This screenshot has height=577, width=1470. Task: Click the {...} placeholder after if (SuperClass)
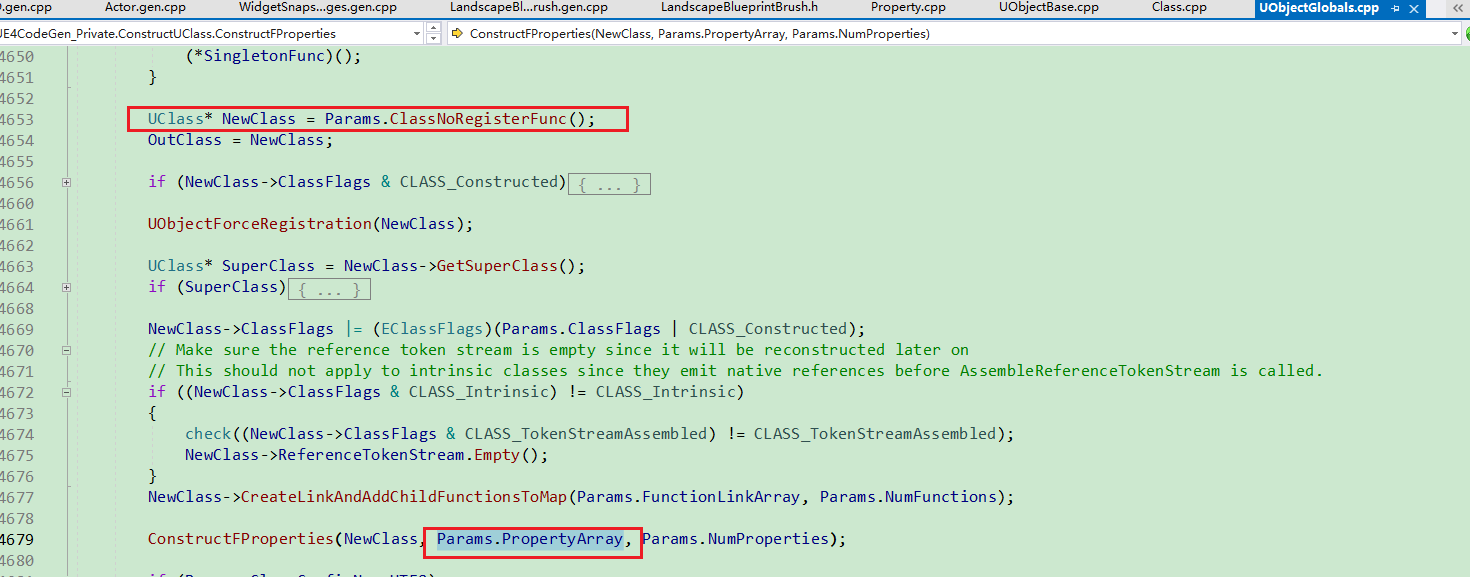pyautogui.click(x=329, y=288)
